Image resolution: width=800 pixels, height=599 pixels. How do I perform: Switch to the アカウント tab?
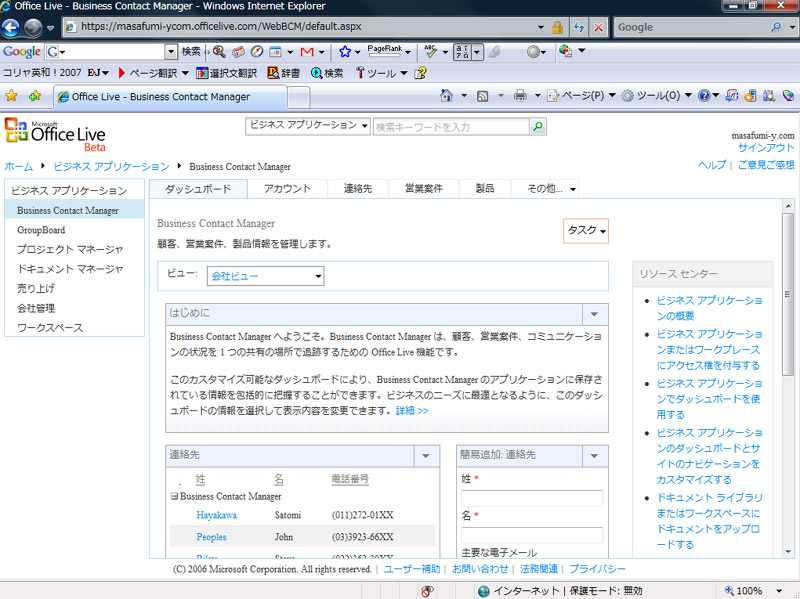point(287,189)
